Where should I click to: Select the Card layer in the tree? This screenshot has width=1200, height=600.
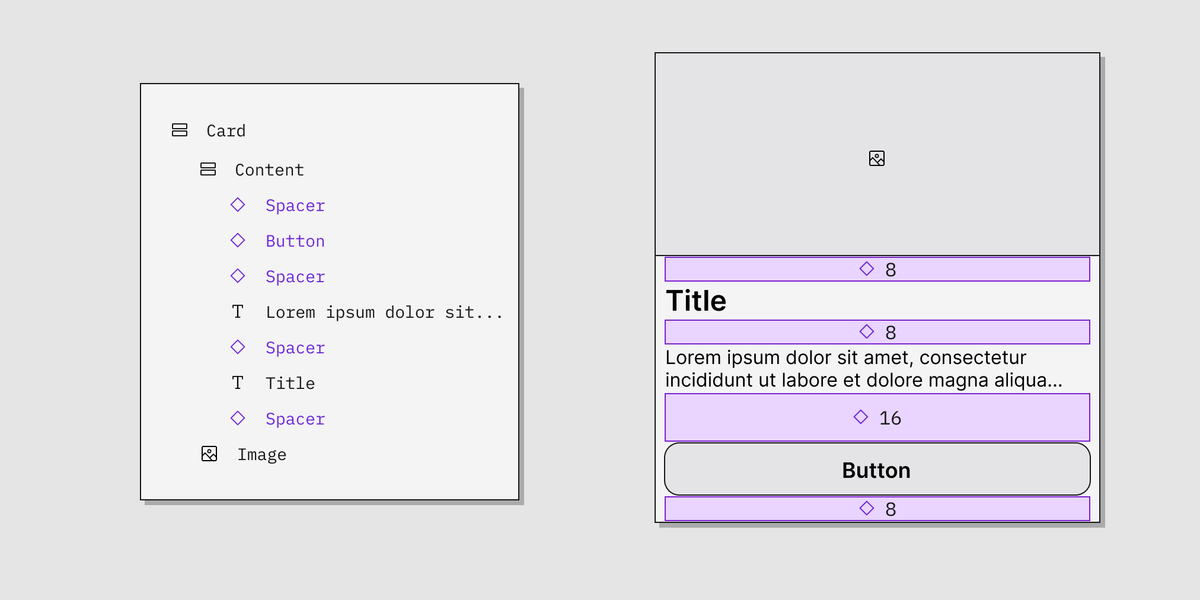226,131
